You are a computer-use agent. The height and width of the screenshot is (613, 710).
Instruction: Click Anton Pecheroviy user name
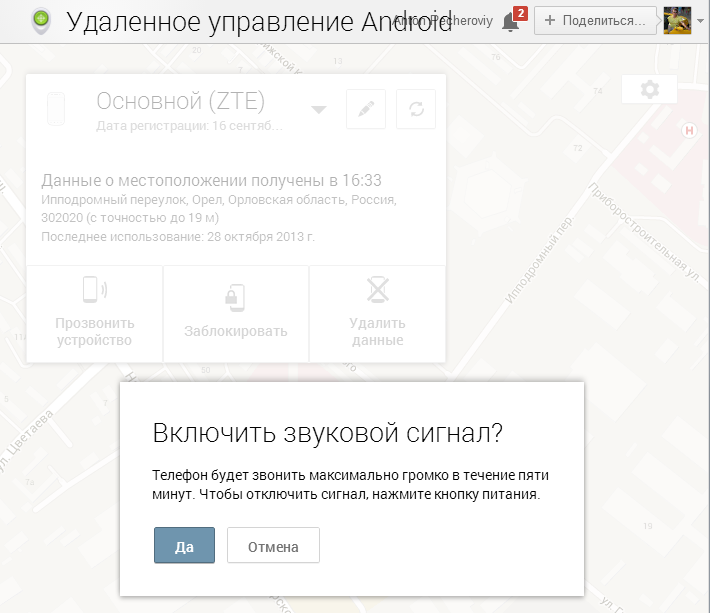(x=443, y=21)
